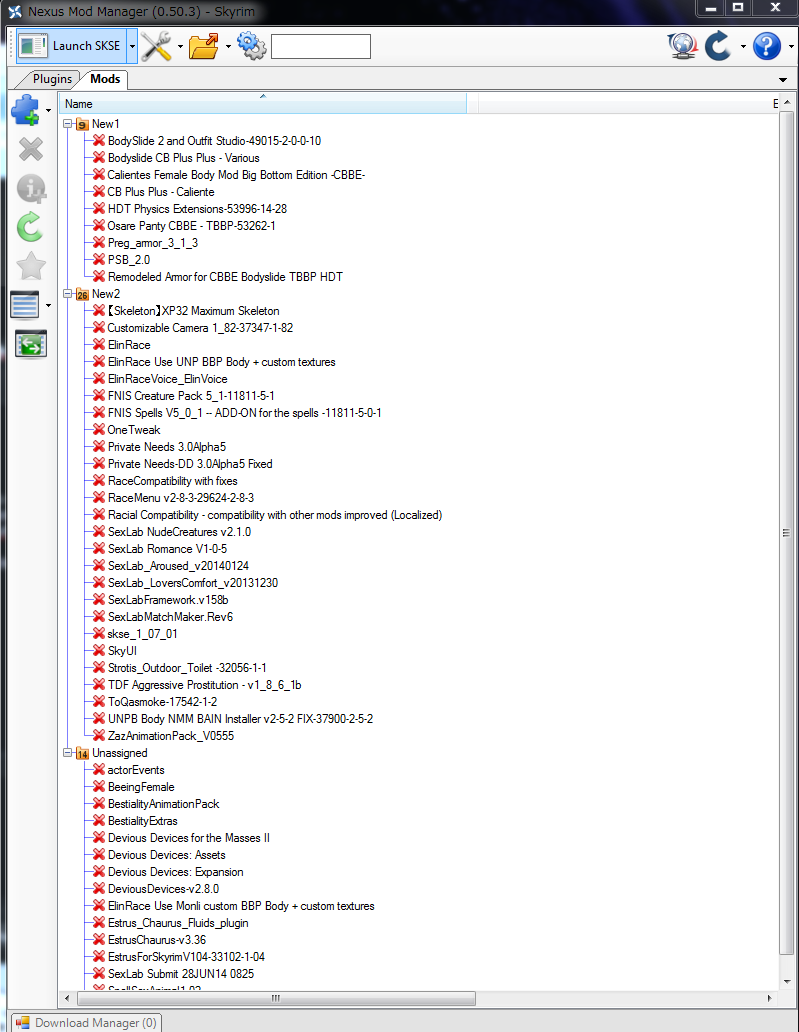This screenshot has width=799, height=1032.
Task: Click the mod information tag icon
Action: (30, 189)
